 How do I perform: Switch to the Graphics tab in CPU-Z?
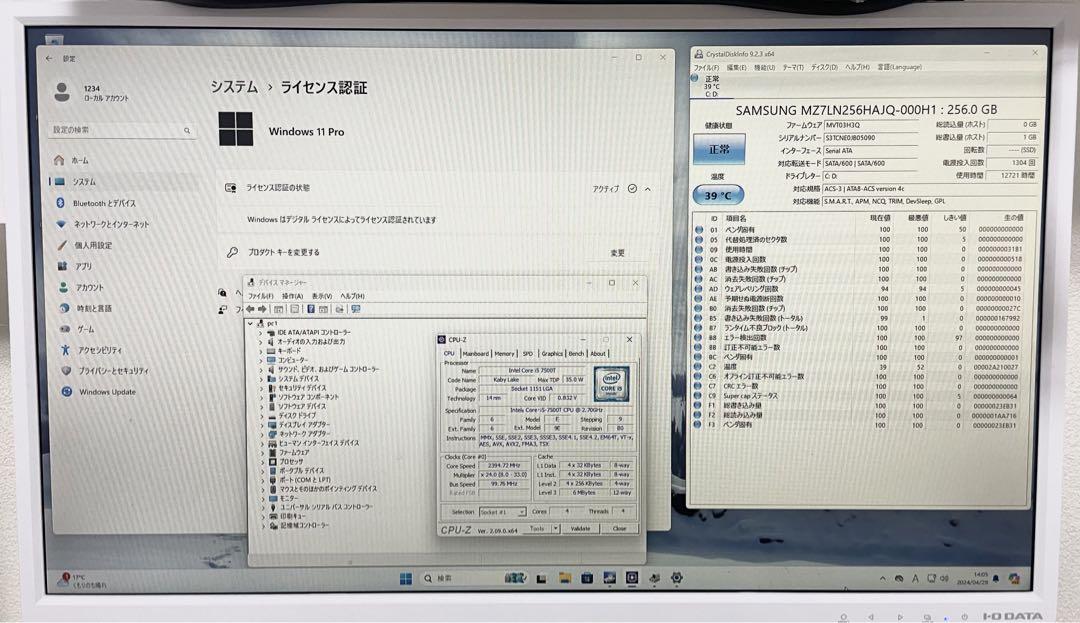click(x=552, y=354)
